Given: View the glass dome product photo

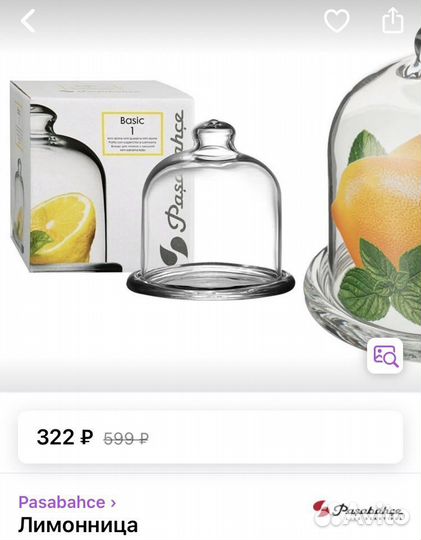Looking at the screenshot, I should pos(211,210).
